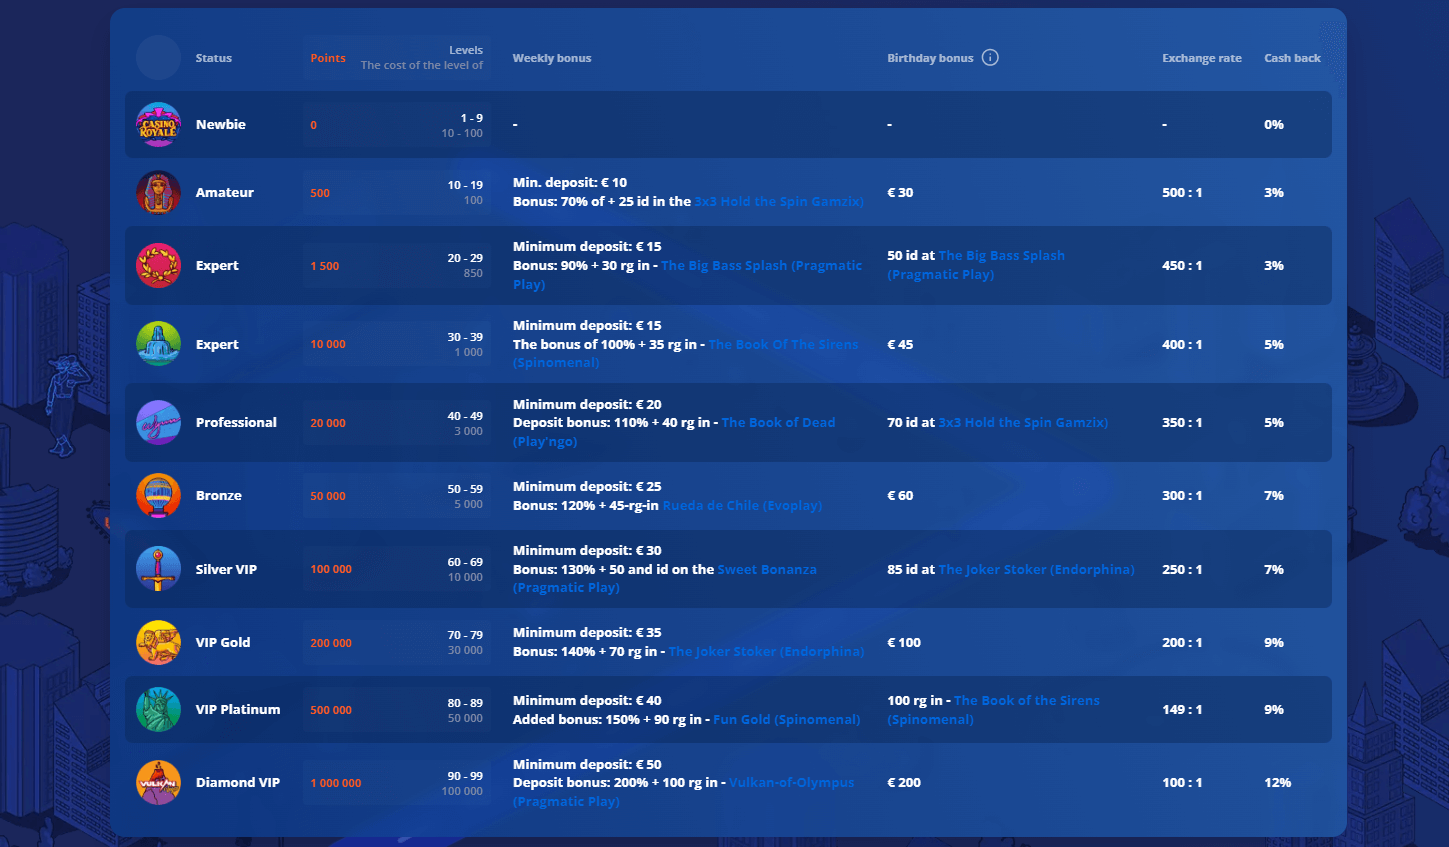Click the 500 000 points value
1449x847 pixels.
(x=331, y=710)
